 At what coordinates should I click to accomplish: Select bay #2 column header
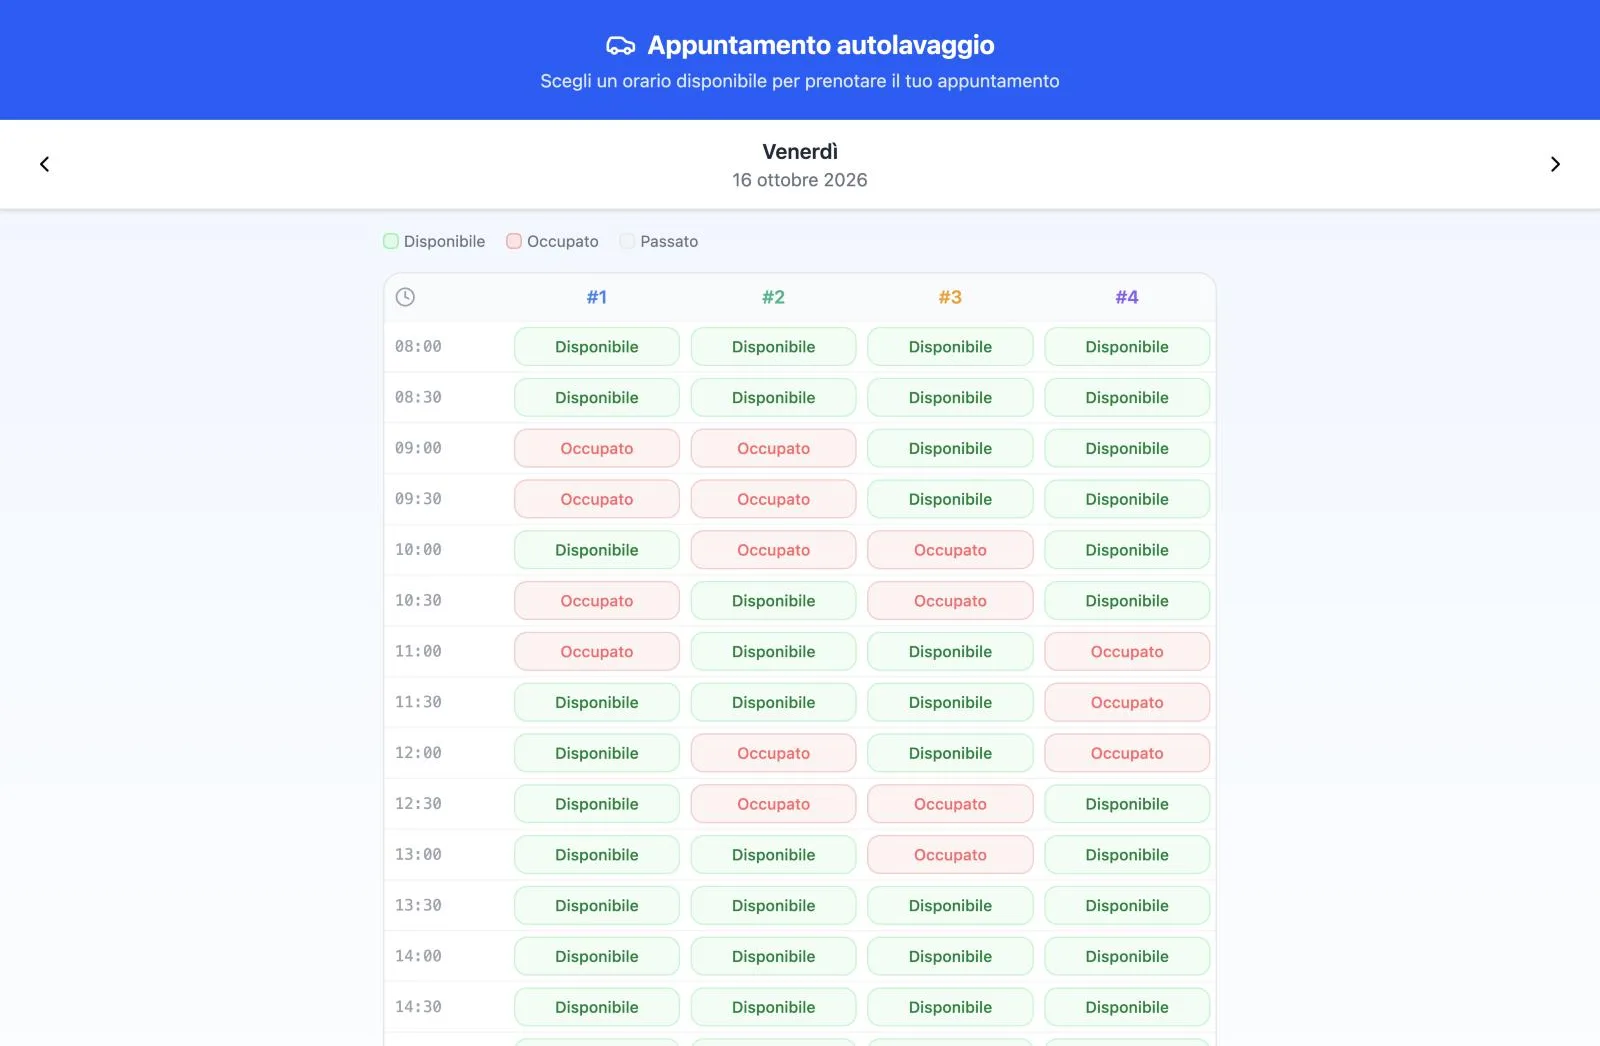point(774,297)
